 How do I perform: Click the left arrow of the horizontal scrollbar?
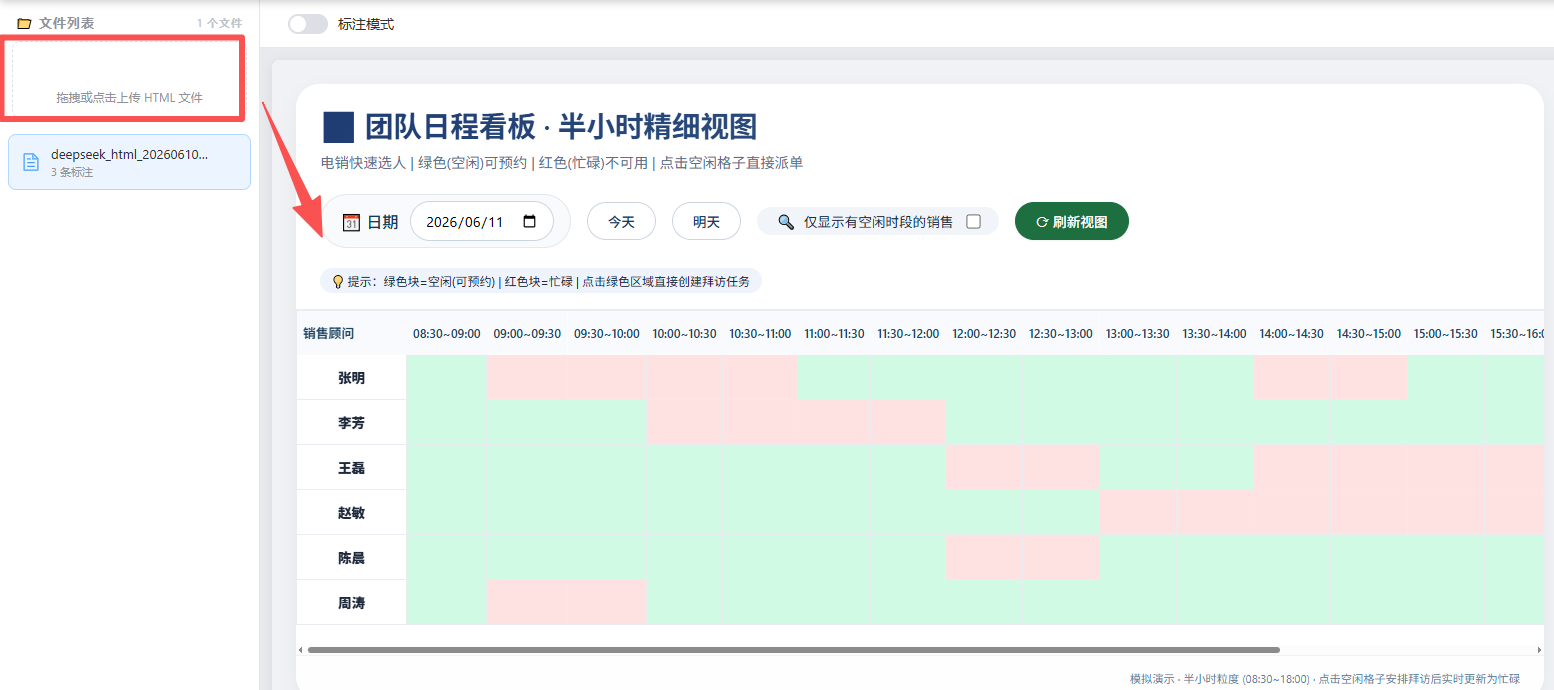point(301,650)
